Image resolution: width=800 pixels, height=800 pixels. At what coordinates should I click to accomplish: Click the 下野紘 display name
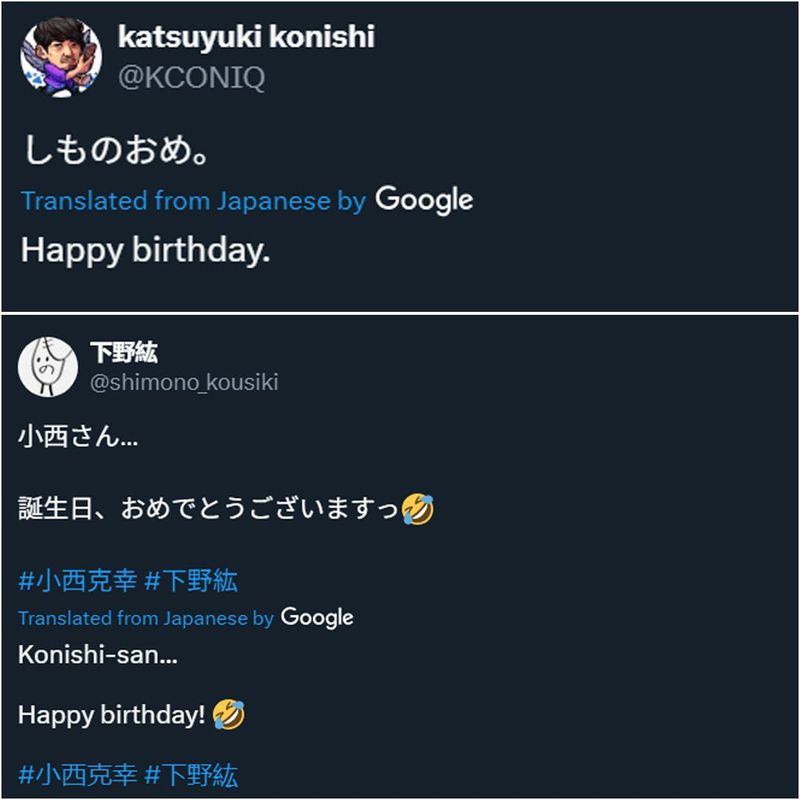[124, 352]
